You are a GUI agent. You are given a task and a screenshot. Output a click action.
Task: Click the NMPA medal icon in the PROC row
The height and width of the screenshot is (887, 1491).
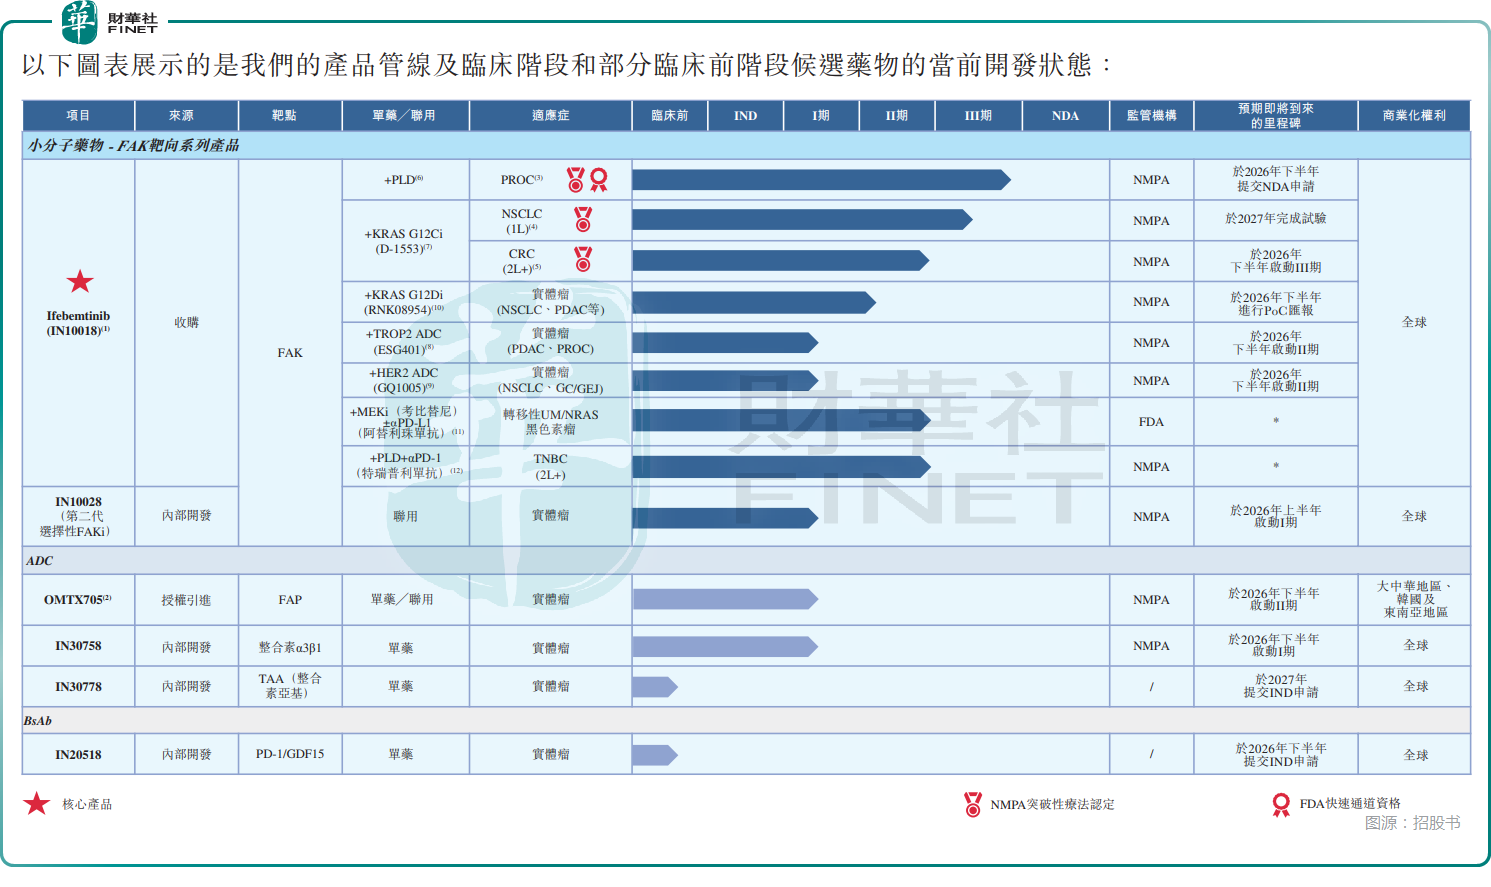click(x=575, y=180)
